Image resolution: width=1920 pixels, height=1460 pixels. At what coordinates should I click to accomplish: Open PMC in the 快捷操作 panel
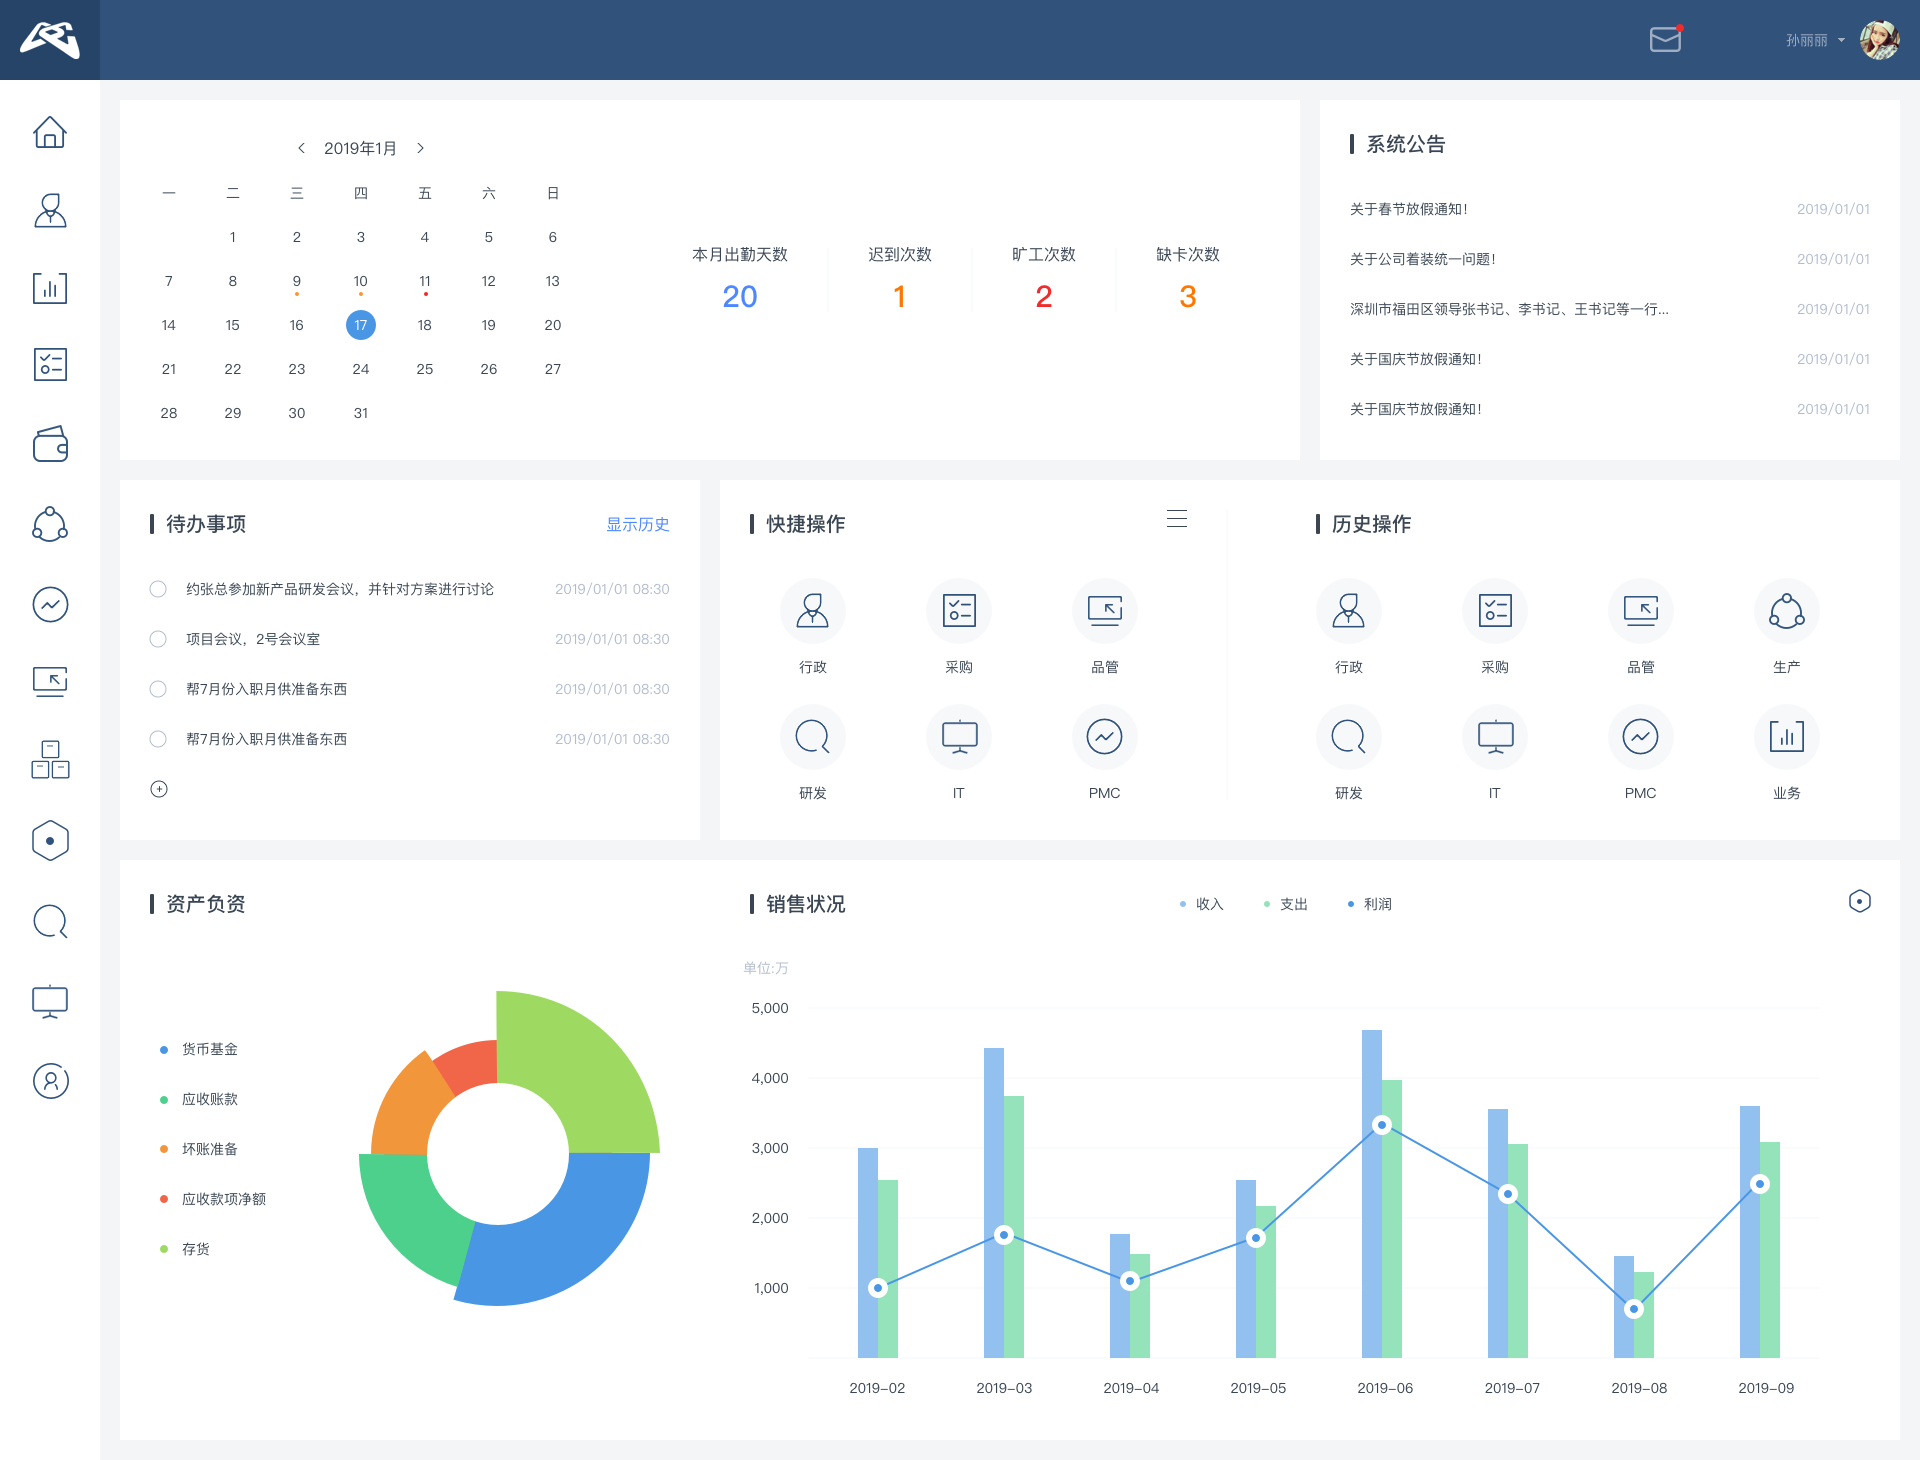pyautogui.click(x=1105, y=753)
